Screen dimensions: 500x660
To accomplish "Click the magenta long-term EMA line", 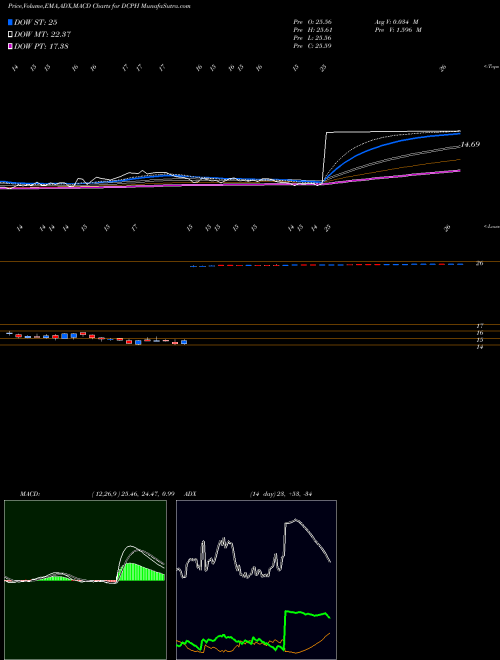I will (391, 177).
